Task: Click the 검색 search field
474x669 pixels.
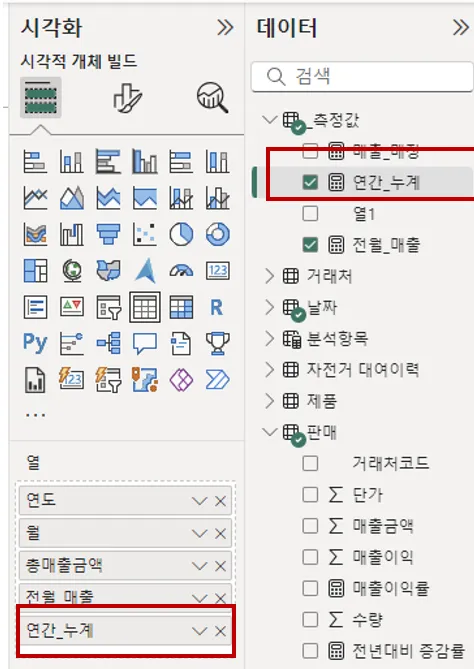Action: (363, 77)
